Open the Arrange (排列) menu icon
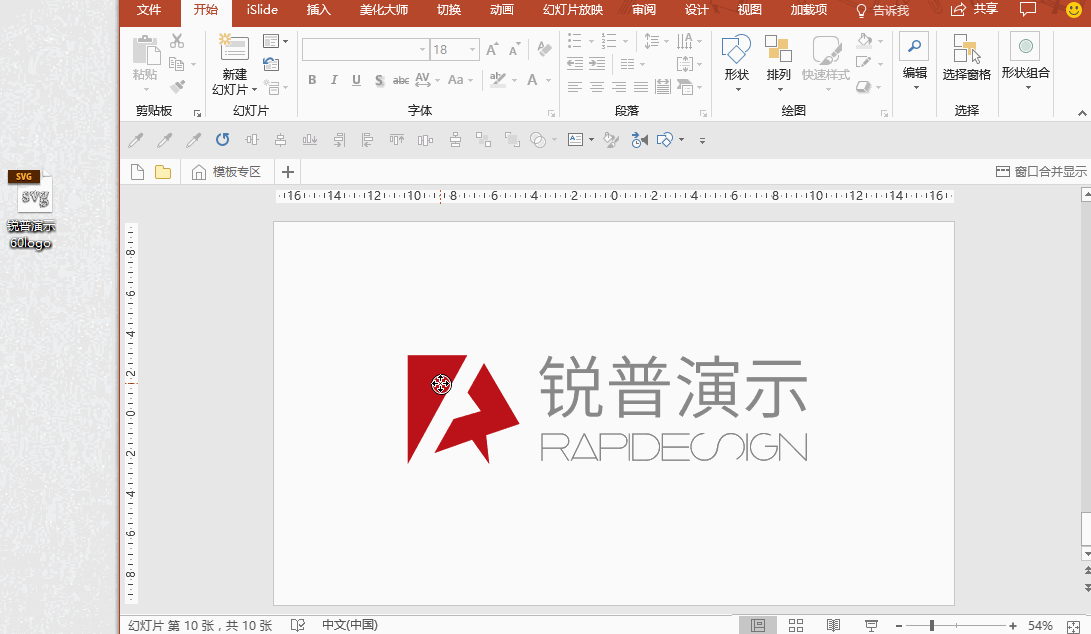 [778, 49]
